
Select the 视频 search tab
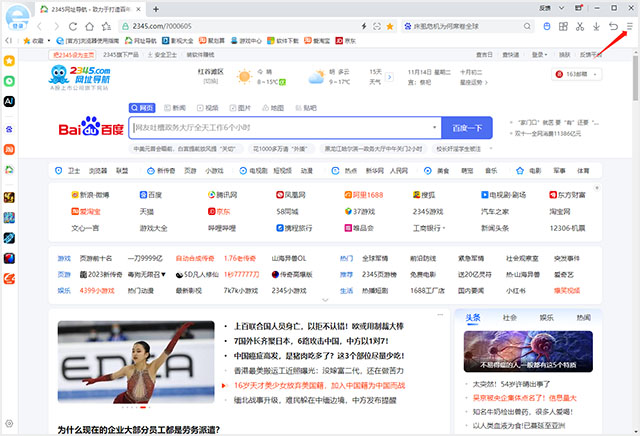pos(208,108)
